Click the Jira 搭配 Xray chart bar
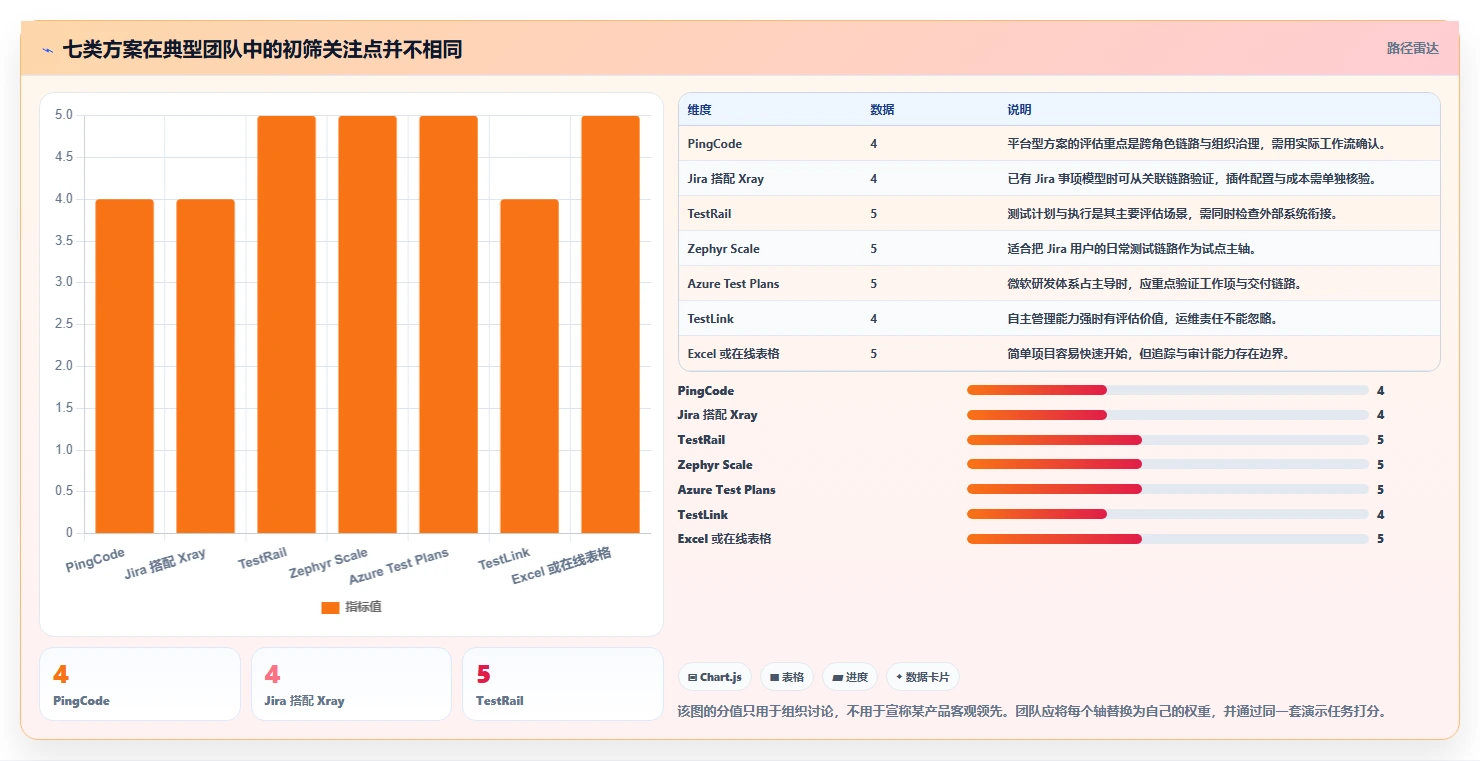This screenshot has height=761, width=1480. coord(206,366)
